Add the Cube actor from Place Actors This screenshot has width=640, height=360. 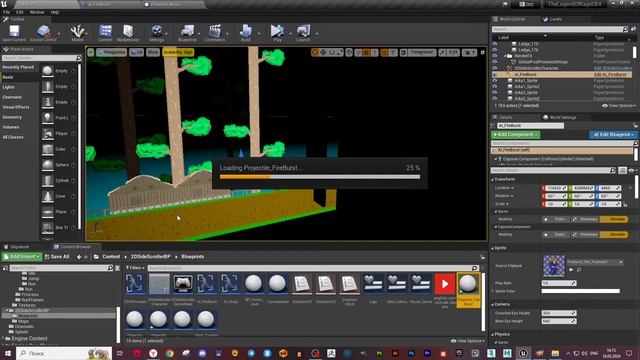tap(59, 149)
